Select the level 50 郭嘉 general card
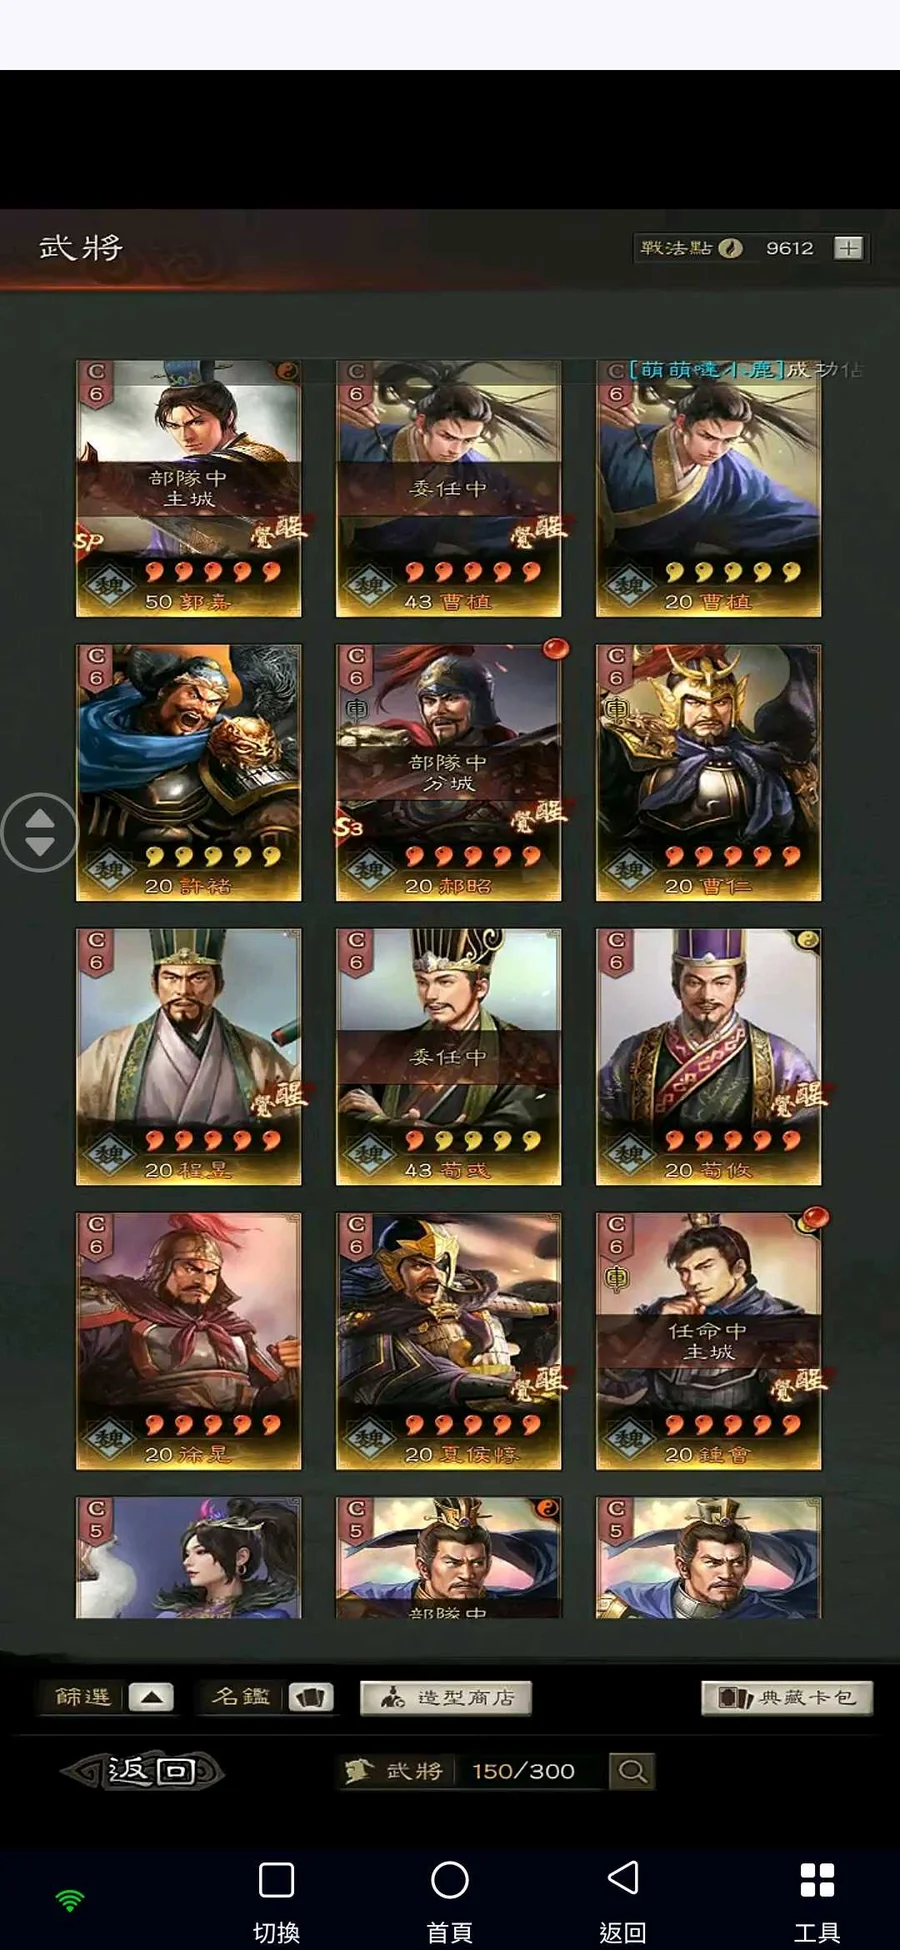900x1950 pixels. 189,488
